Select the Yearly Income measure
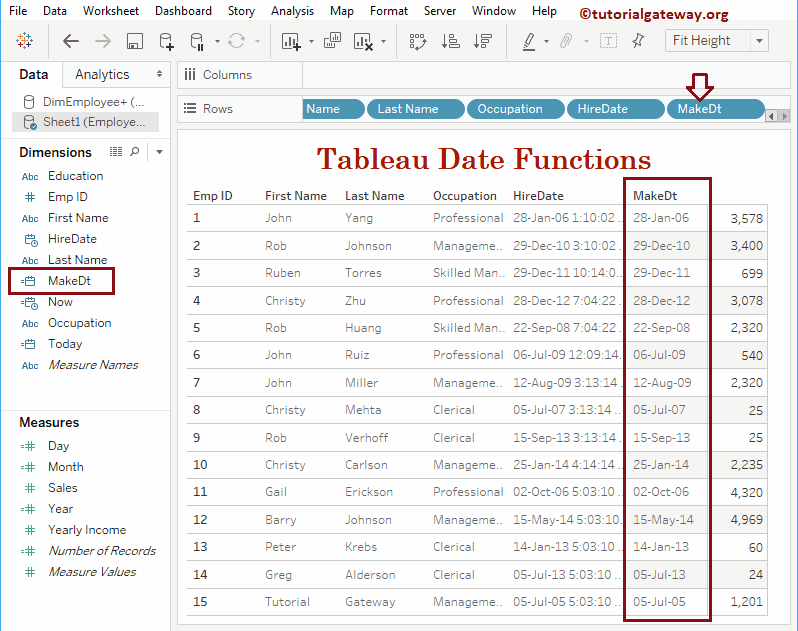798x631 pixels. click(x=87, y=530)
